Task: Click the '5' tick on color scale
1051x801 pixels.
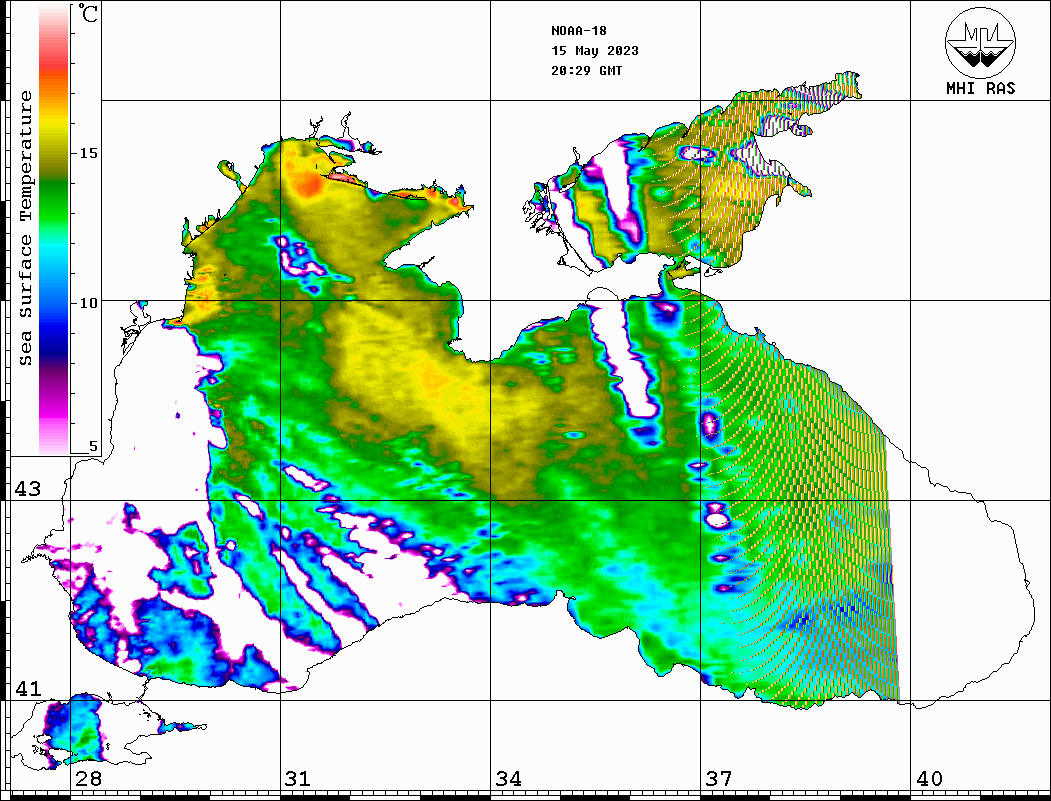Action: [x=93, y=446]
